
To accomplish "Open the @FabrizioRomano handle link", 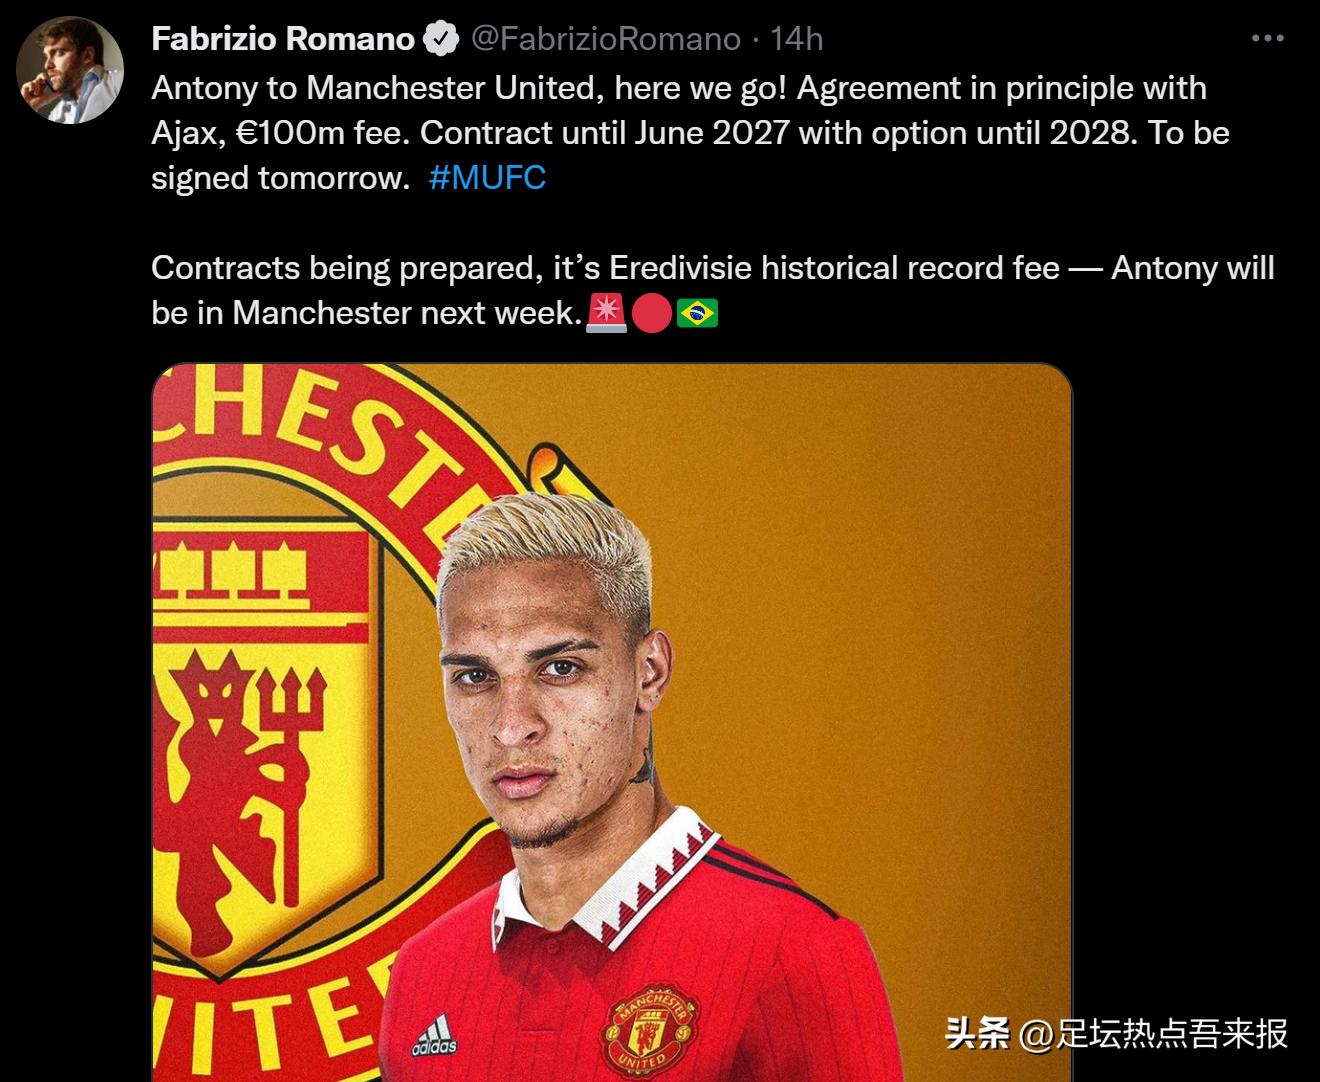I will click(x=605, y=39).
